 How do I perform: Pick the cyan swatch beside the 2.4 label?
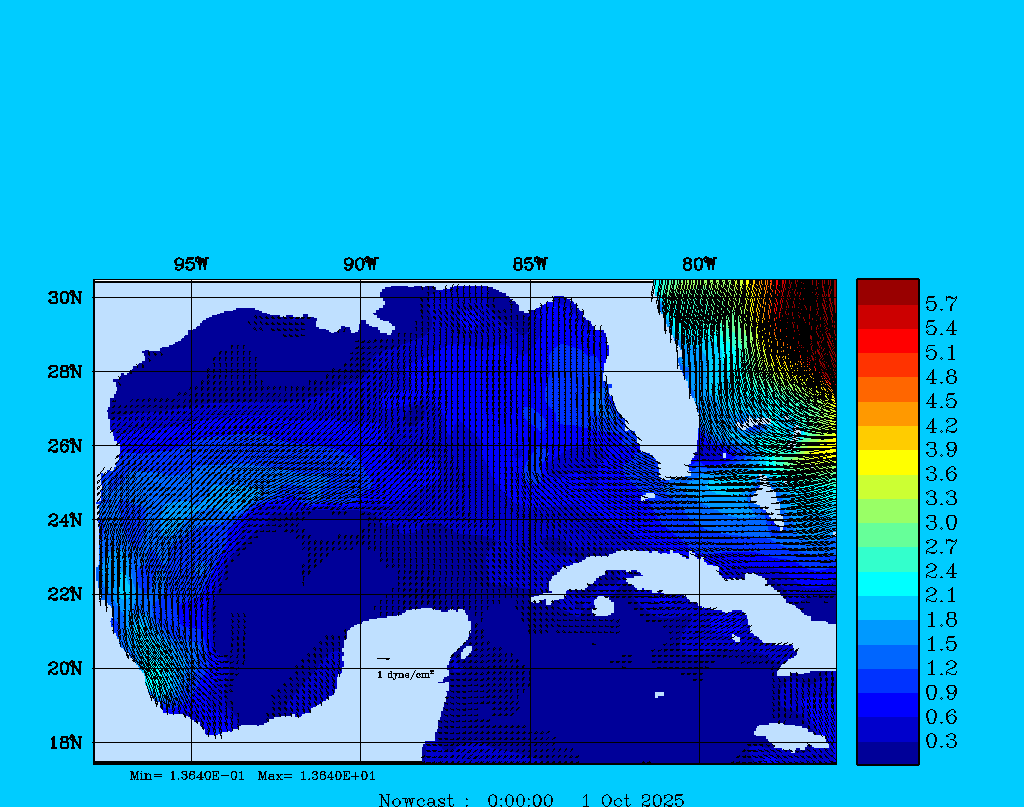pyautogui.click(x=887, y=583)
